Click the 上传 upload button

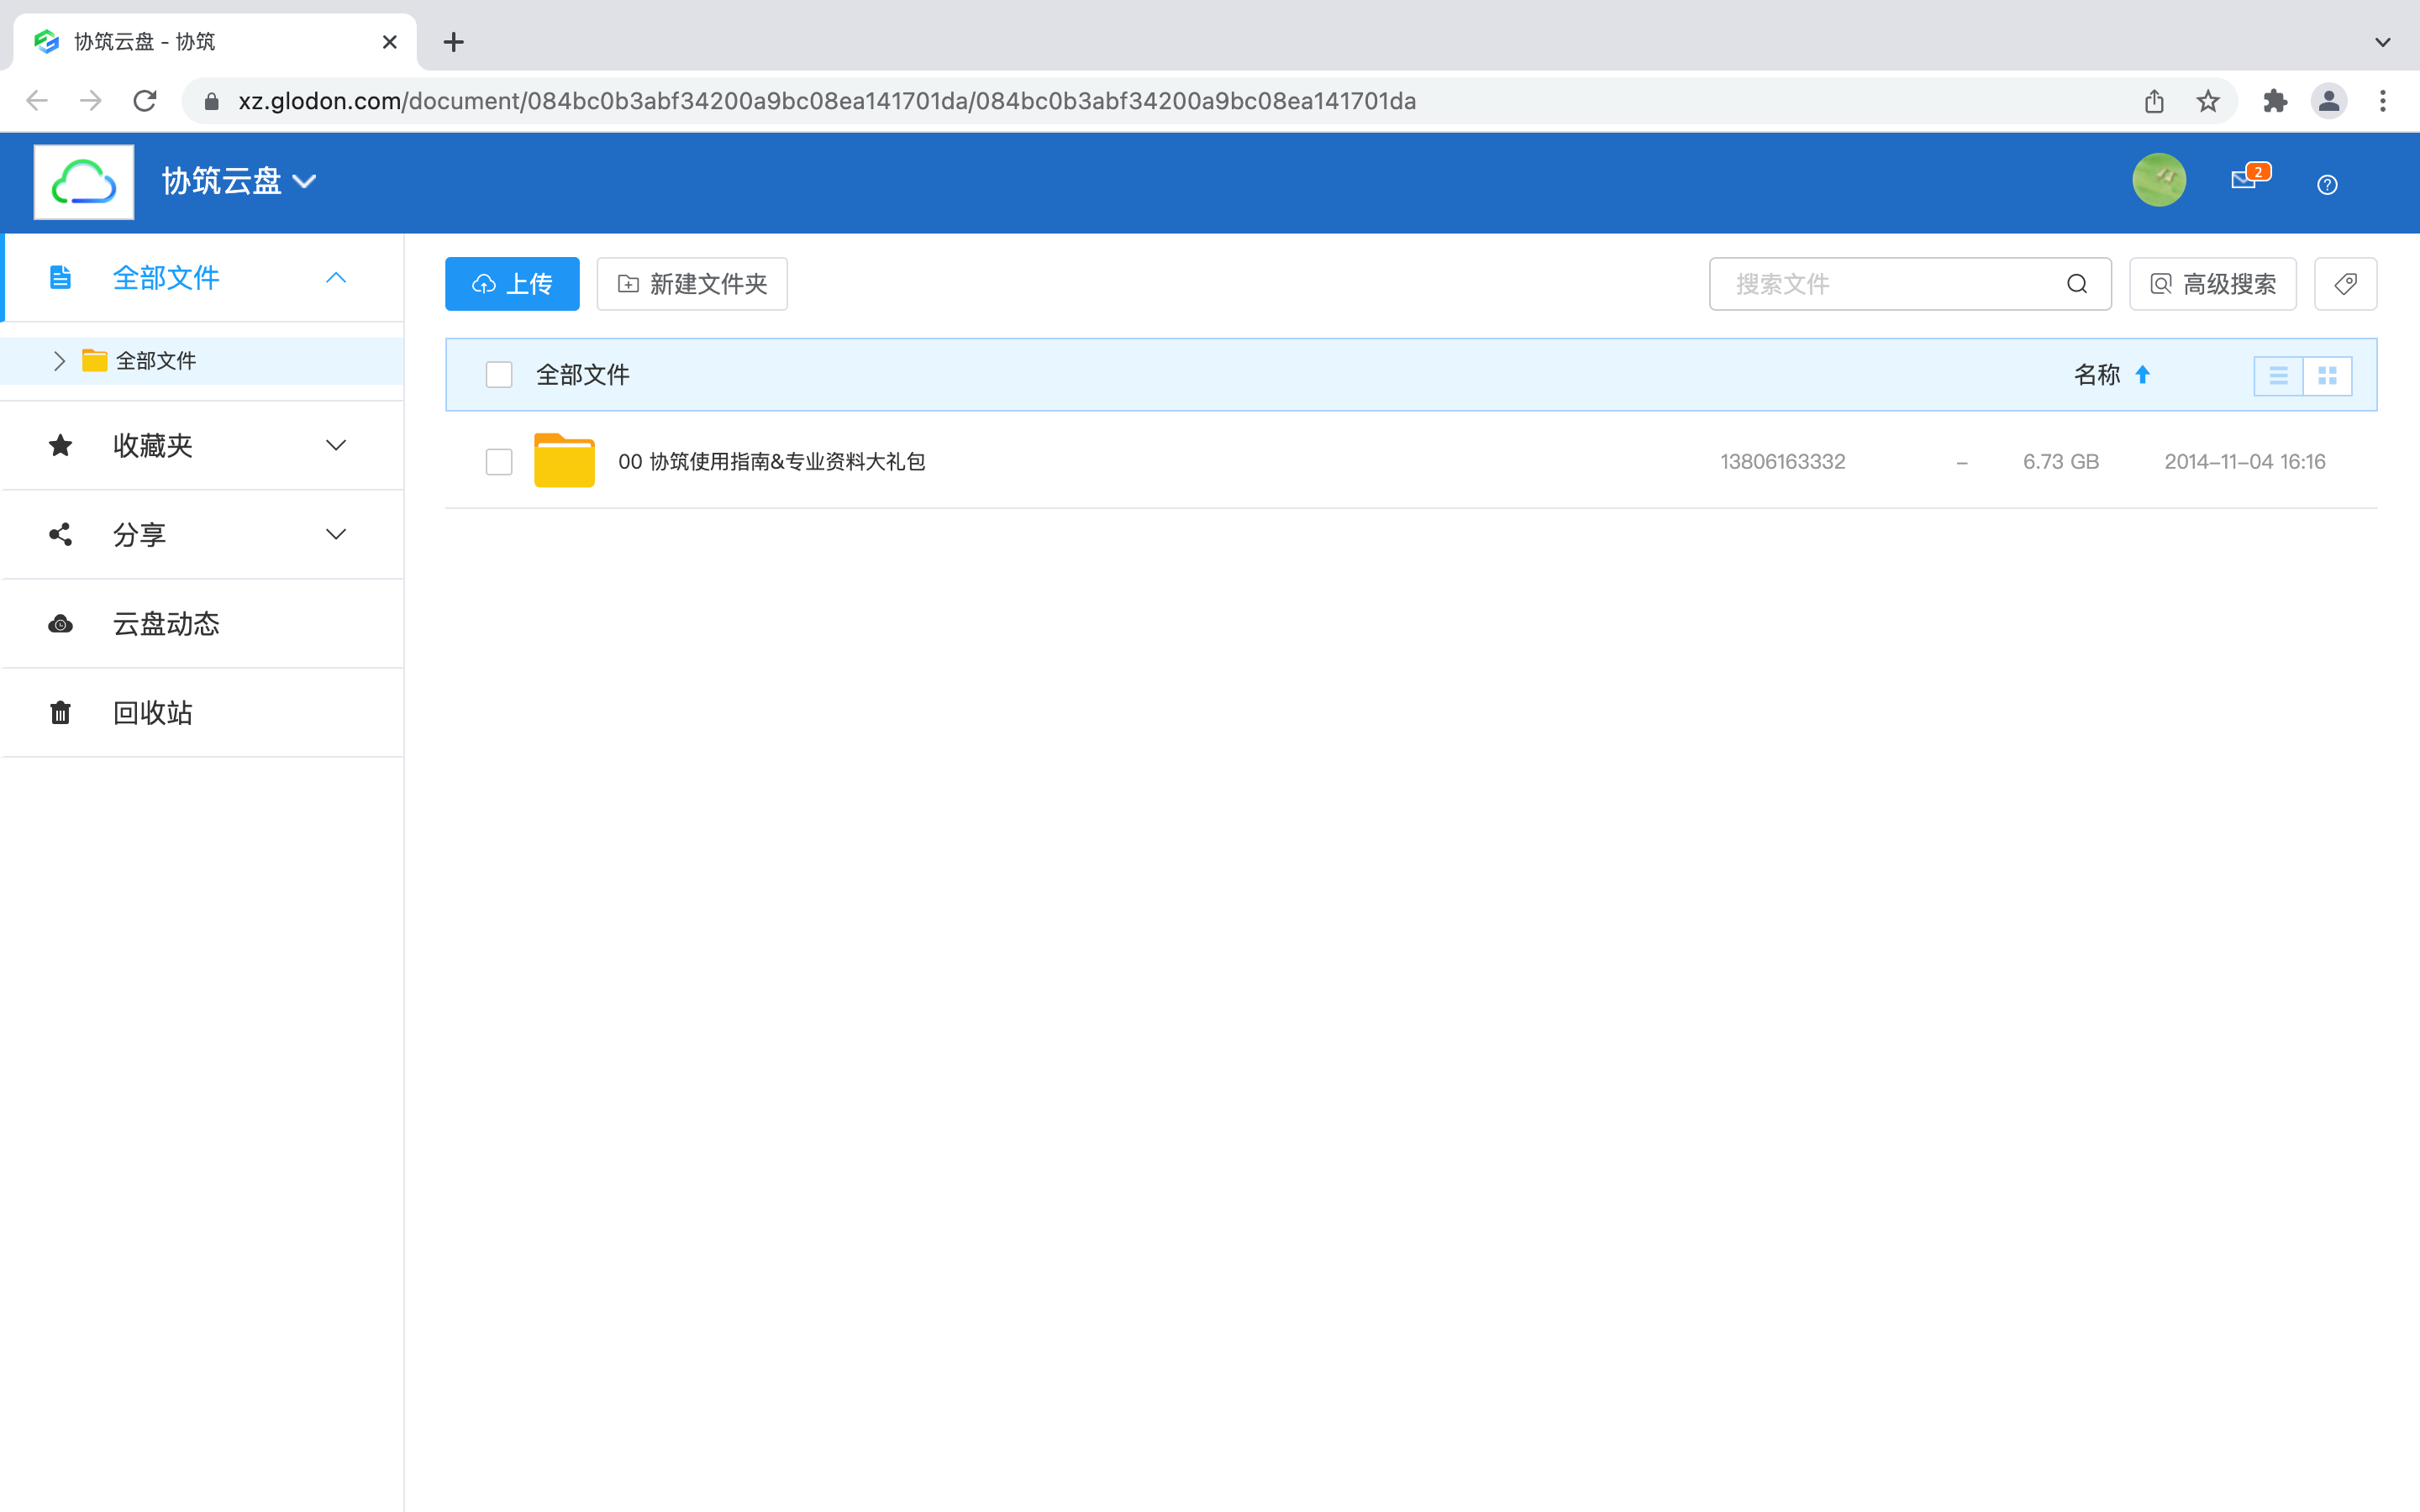[x=512, y=284]
